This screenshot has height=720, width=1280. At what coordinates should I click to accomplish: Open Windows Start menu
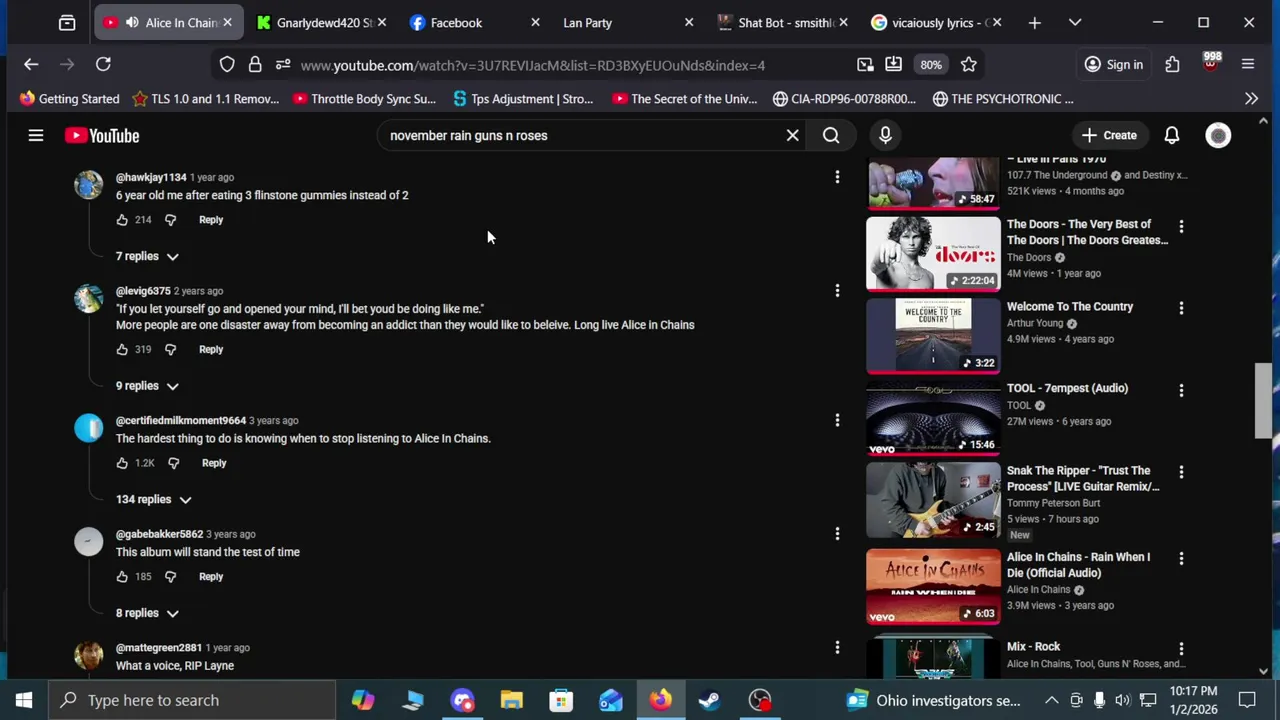pyautogui.click(x=23, y=700)
